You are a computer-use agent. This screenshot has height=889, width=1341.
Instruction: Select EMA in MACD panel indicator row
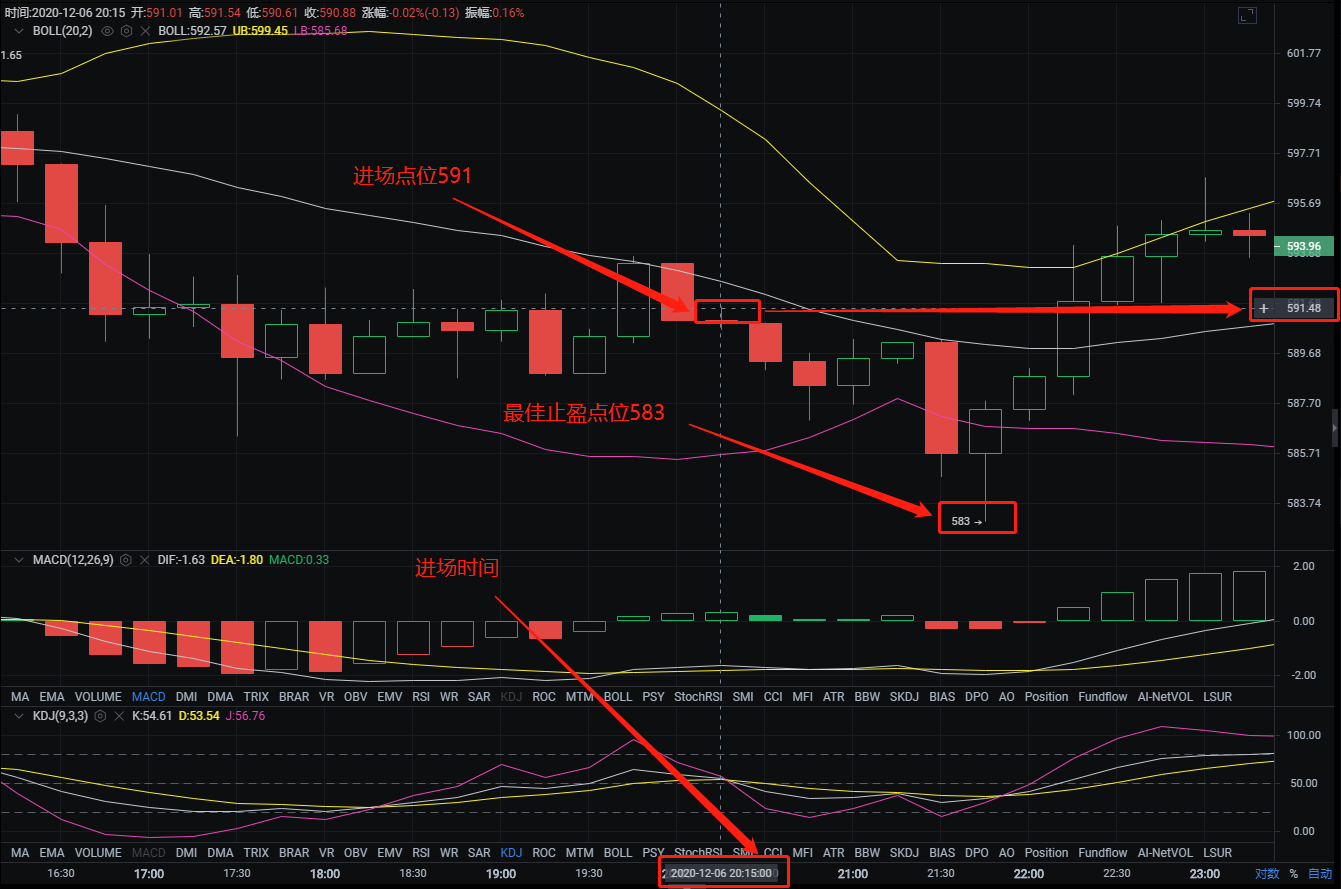tap(52, 696)
